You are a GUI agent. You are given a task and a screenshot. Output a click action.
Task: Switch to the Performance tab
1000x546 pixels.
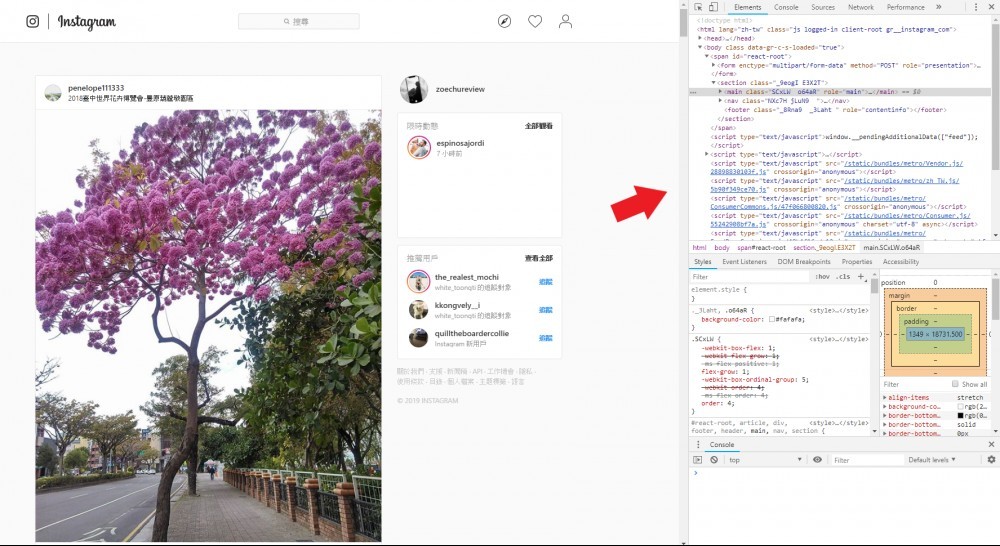pyautogui.click(x=905, y=7)
